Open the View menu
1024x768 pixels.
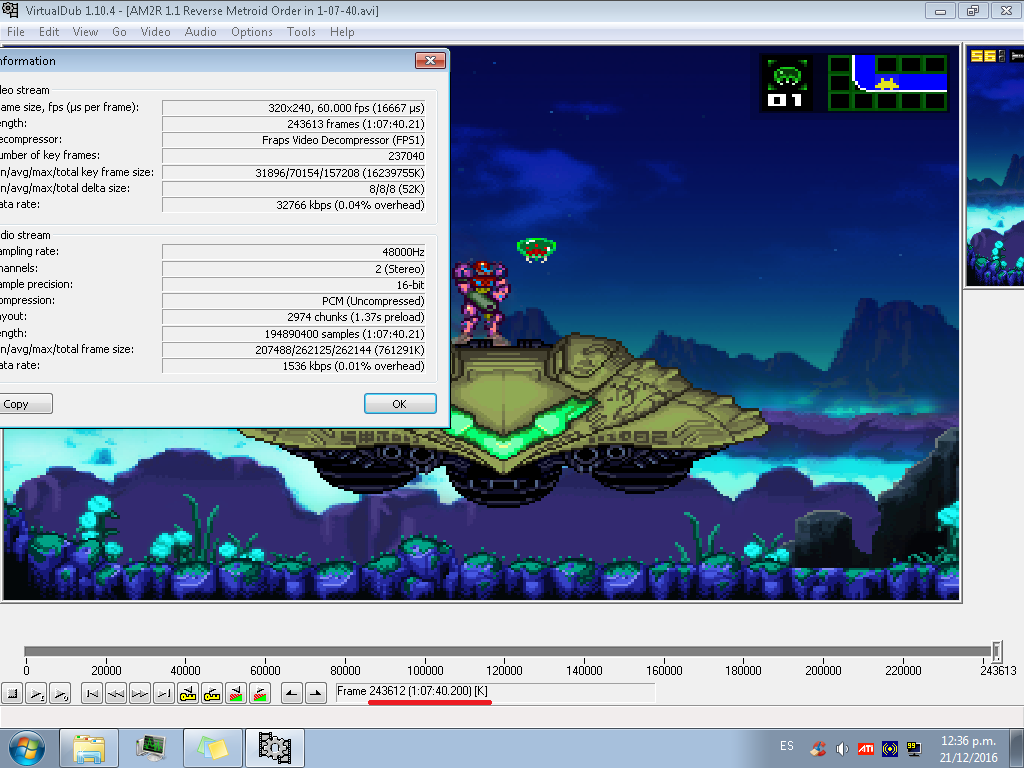85,31
